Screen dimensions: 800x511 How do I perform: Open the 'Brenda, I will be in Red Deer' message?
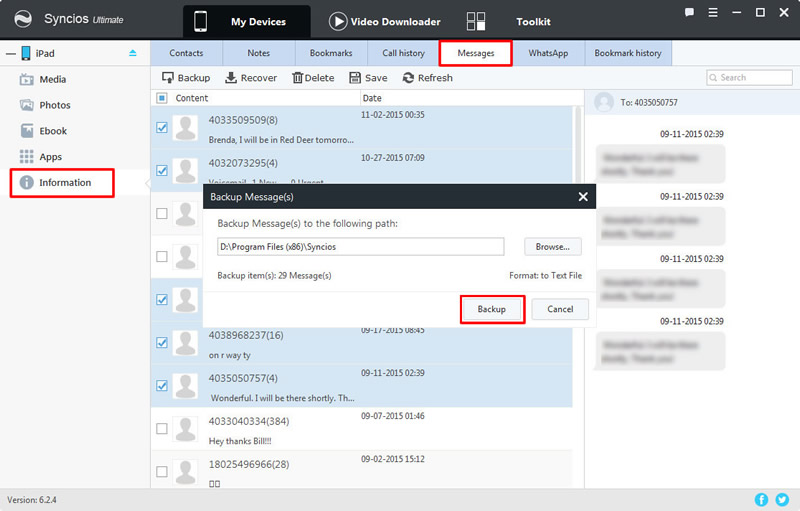point(281,140)
